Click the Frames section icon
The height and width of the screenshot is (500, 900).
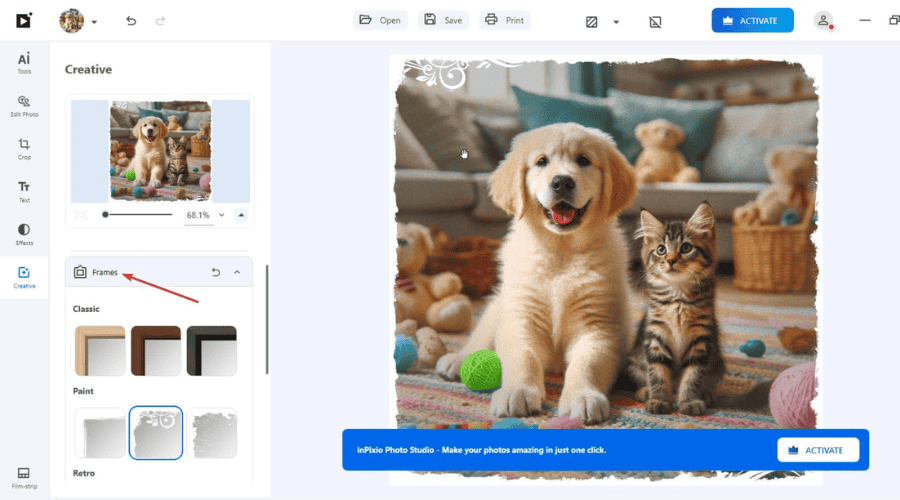(x=80, y=272)
